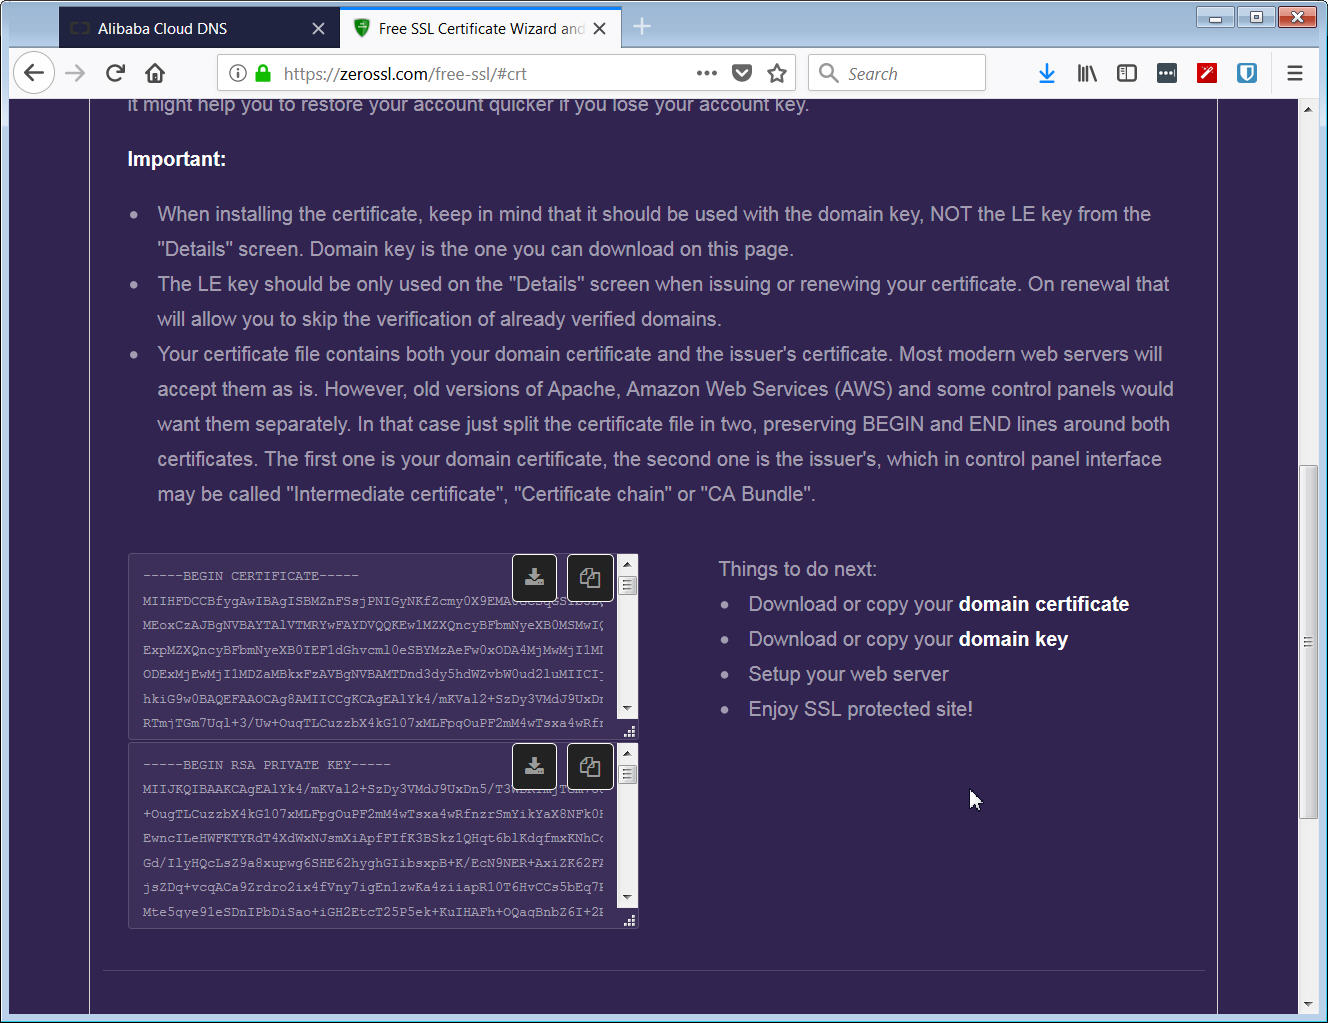The width and height of the screenshot is (1328, 1023).
Task: Click the Bitwarden shield extension icon
Action: 1247,73
